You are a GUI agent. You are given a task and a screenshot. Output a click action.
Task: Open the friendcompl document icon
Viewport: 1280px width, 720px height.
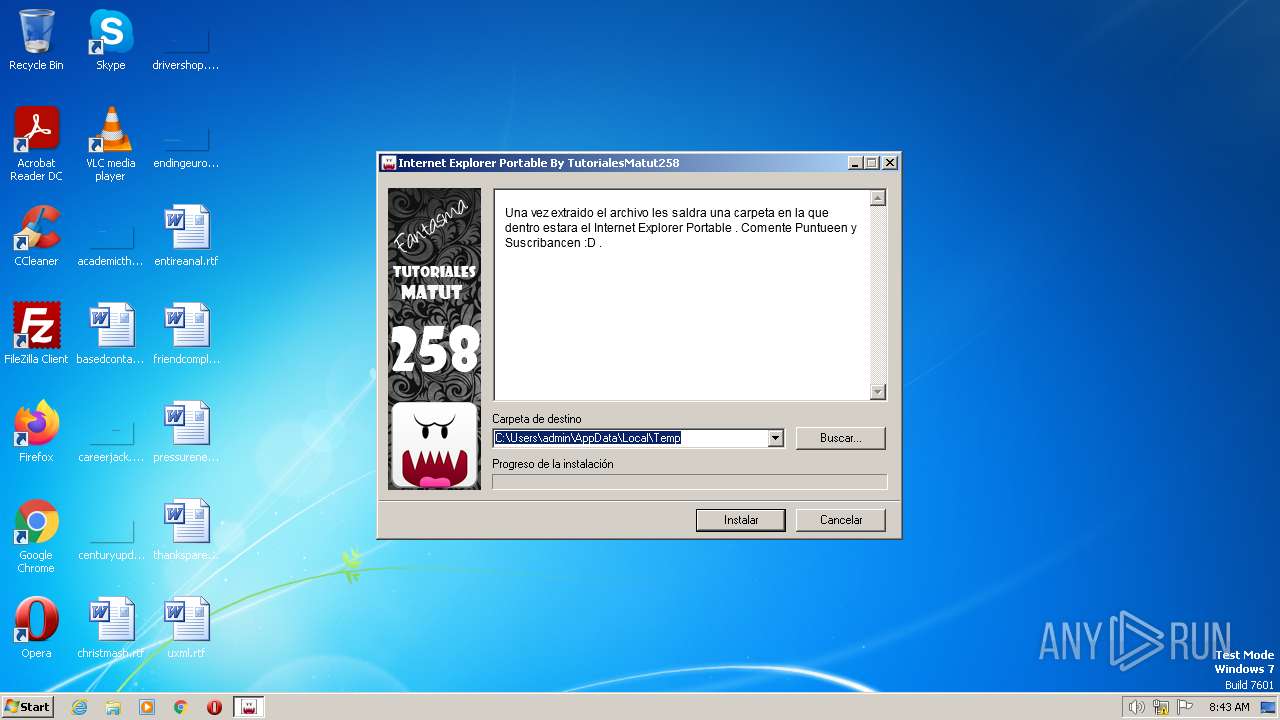click(185, 334)
